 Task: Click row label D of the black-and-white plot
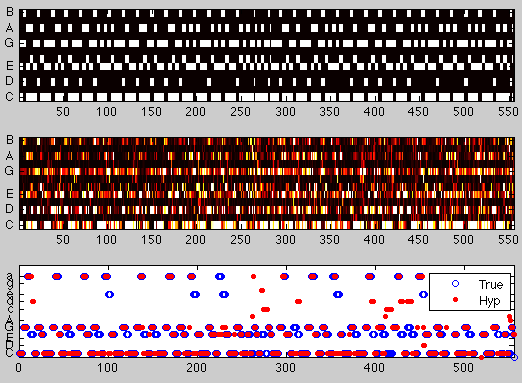click(9, 81)
